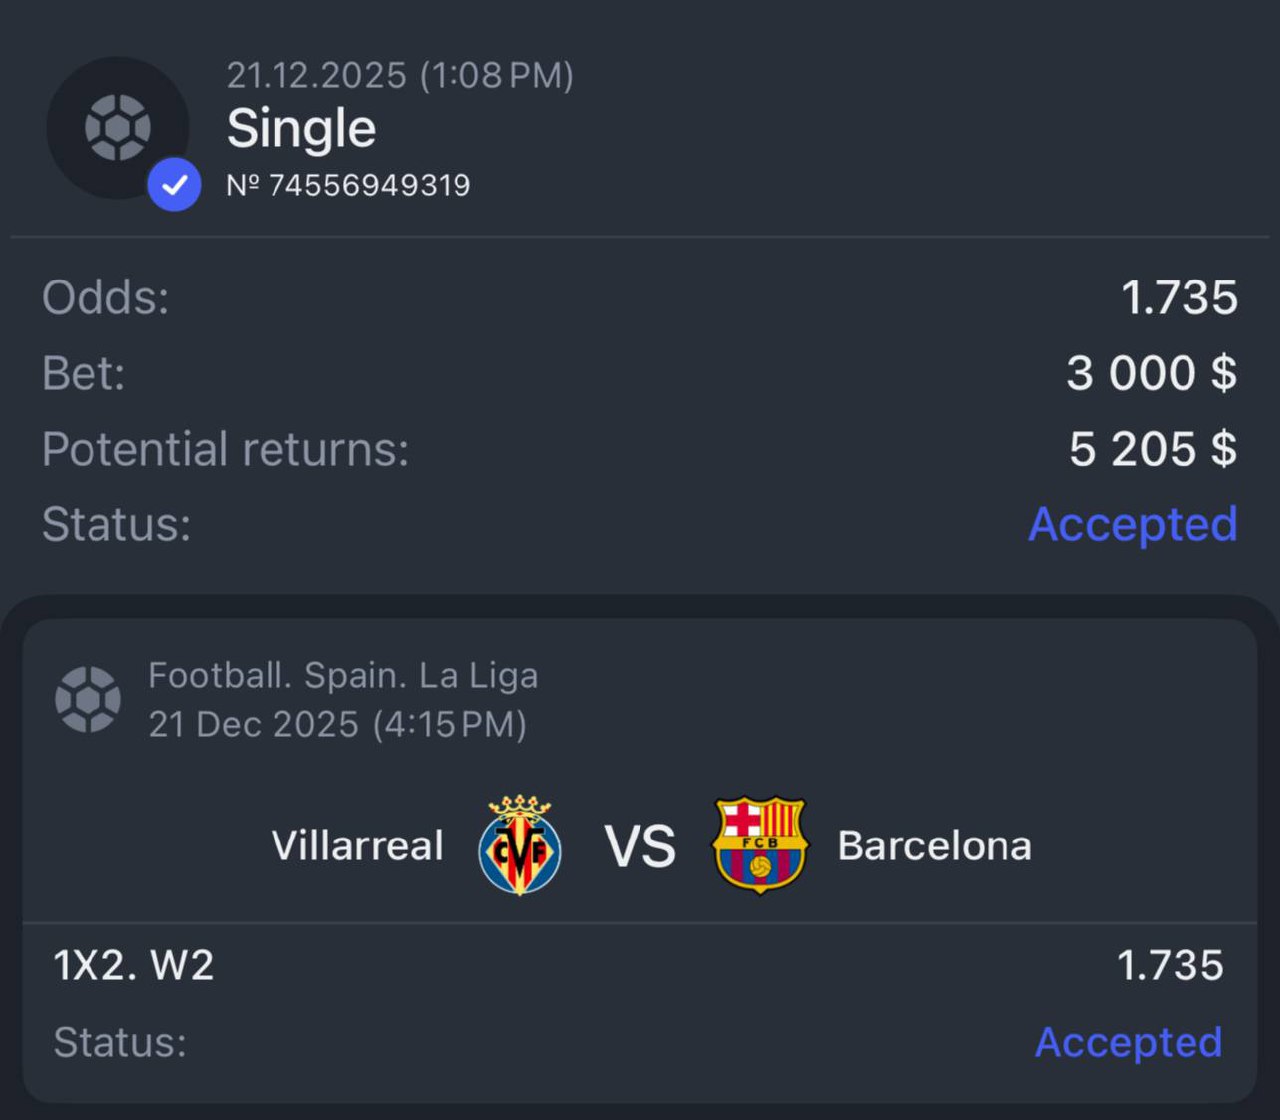Select the Barcelona team name

[934, 846]
